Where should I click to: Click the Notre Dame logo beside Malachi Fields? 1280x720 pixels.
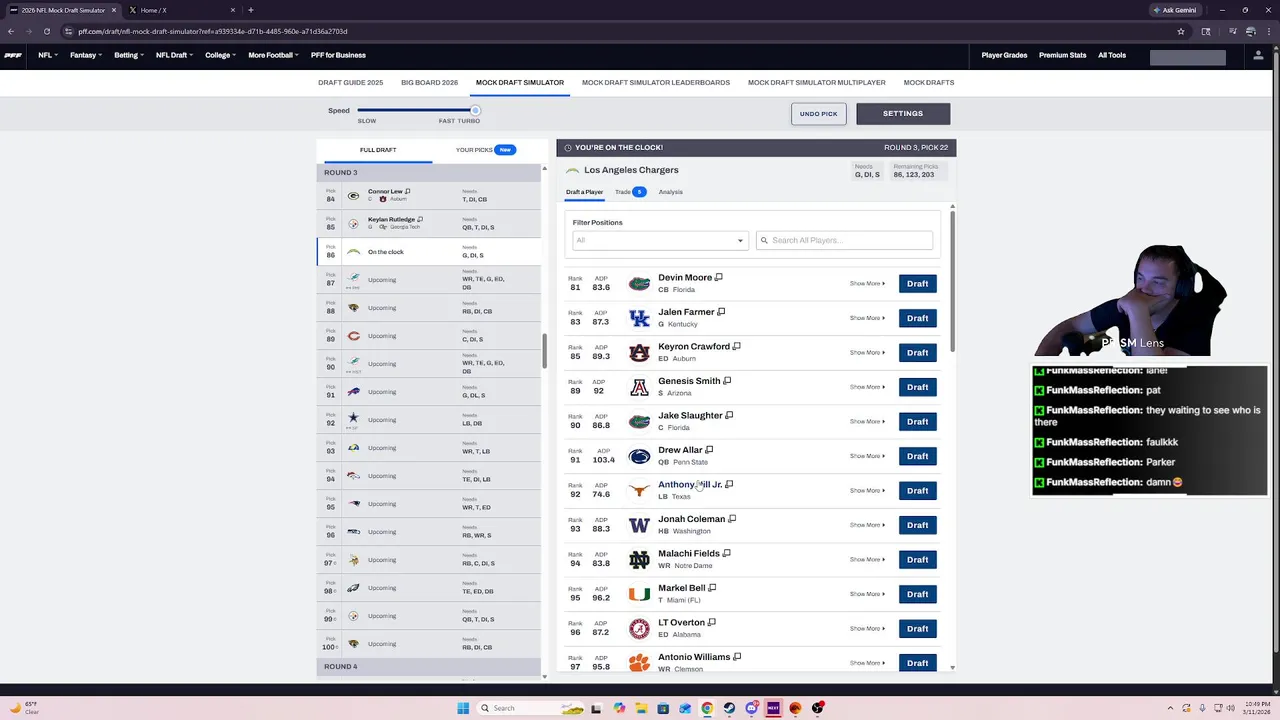tap(639, 560)
